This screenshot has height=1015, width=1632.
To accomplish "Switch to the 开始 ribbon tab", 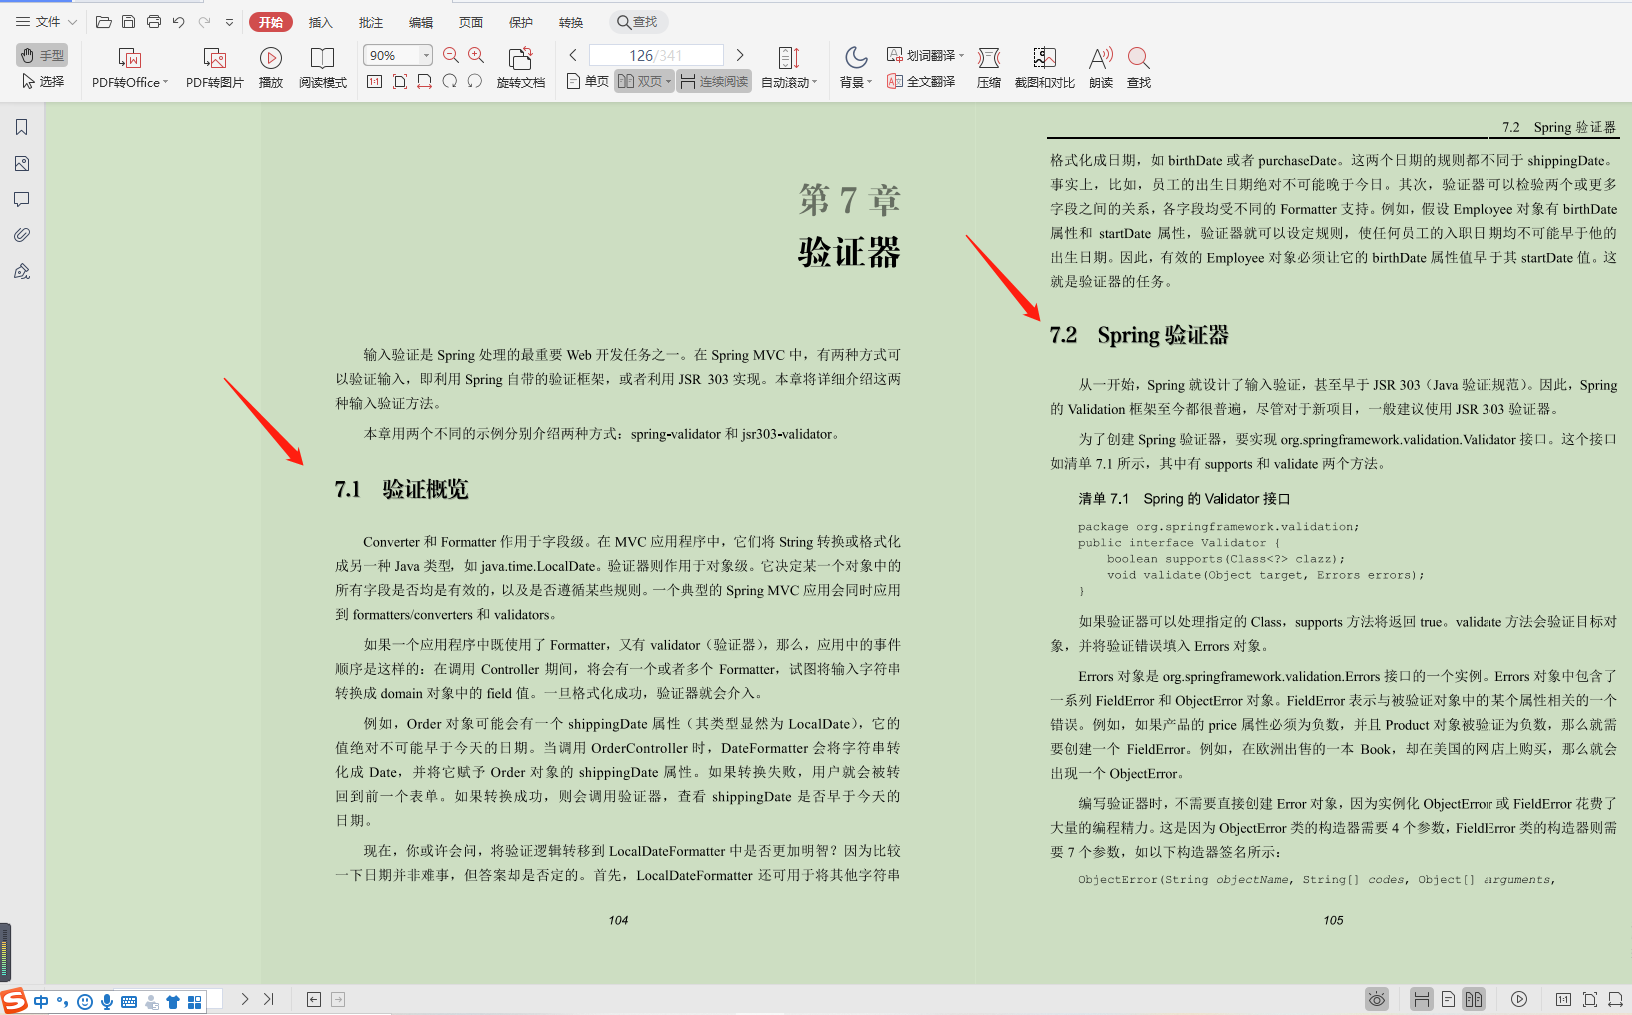I will [271, 22].
